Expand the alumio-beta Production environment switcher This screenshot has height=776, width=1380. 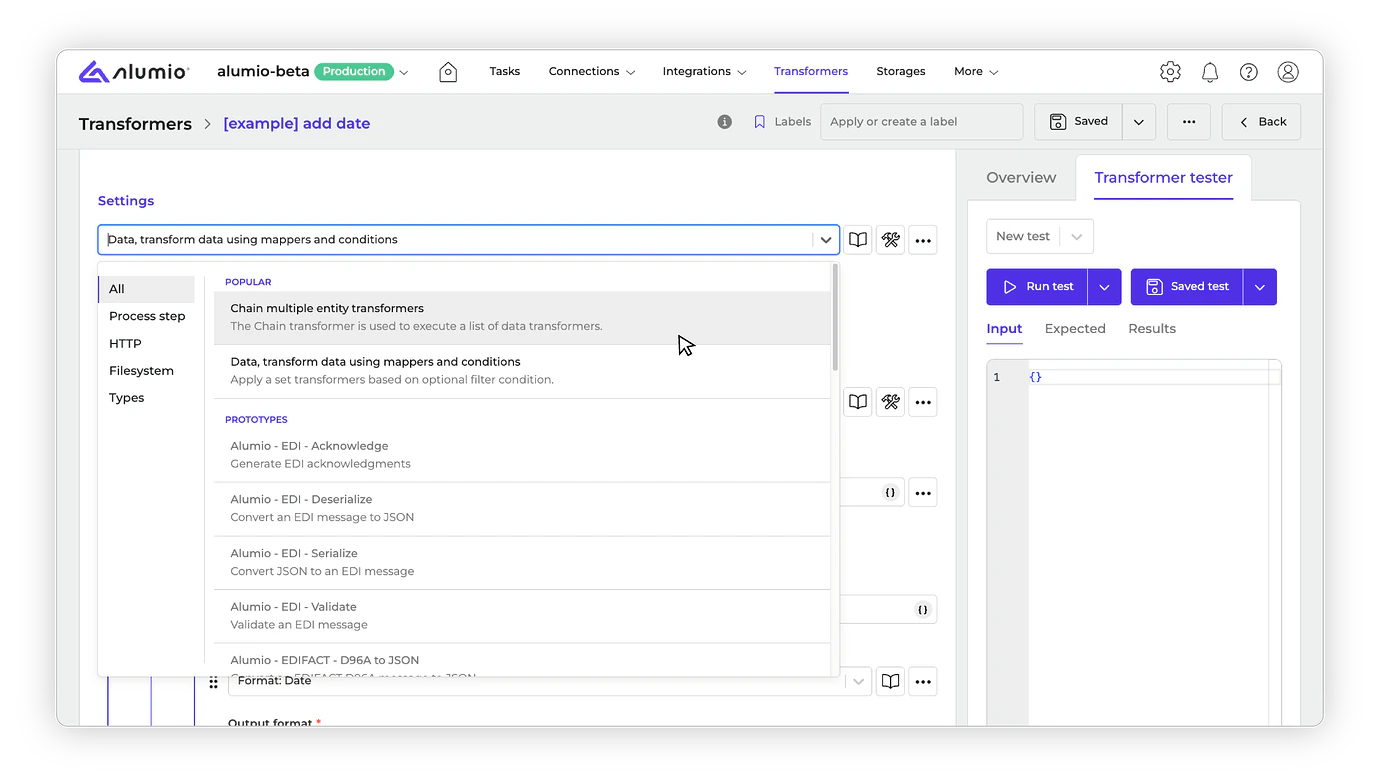(x=404, y=72)
